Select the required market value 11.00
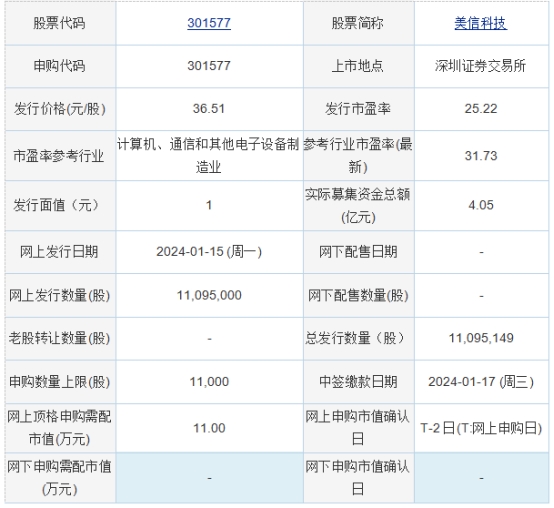Viewport: 554px width, 508px height. pyautogui.click(x=209, y=428)
